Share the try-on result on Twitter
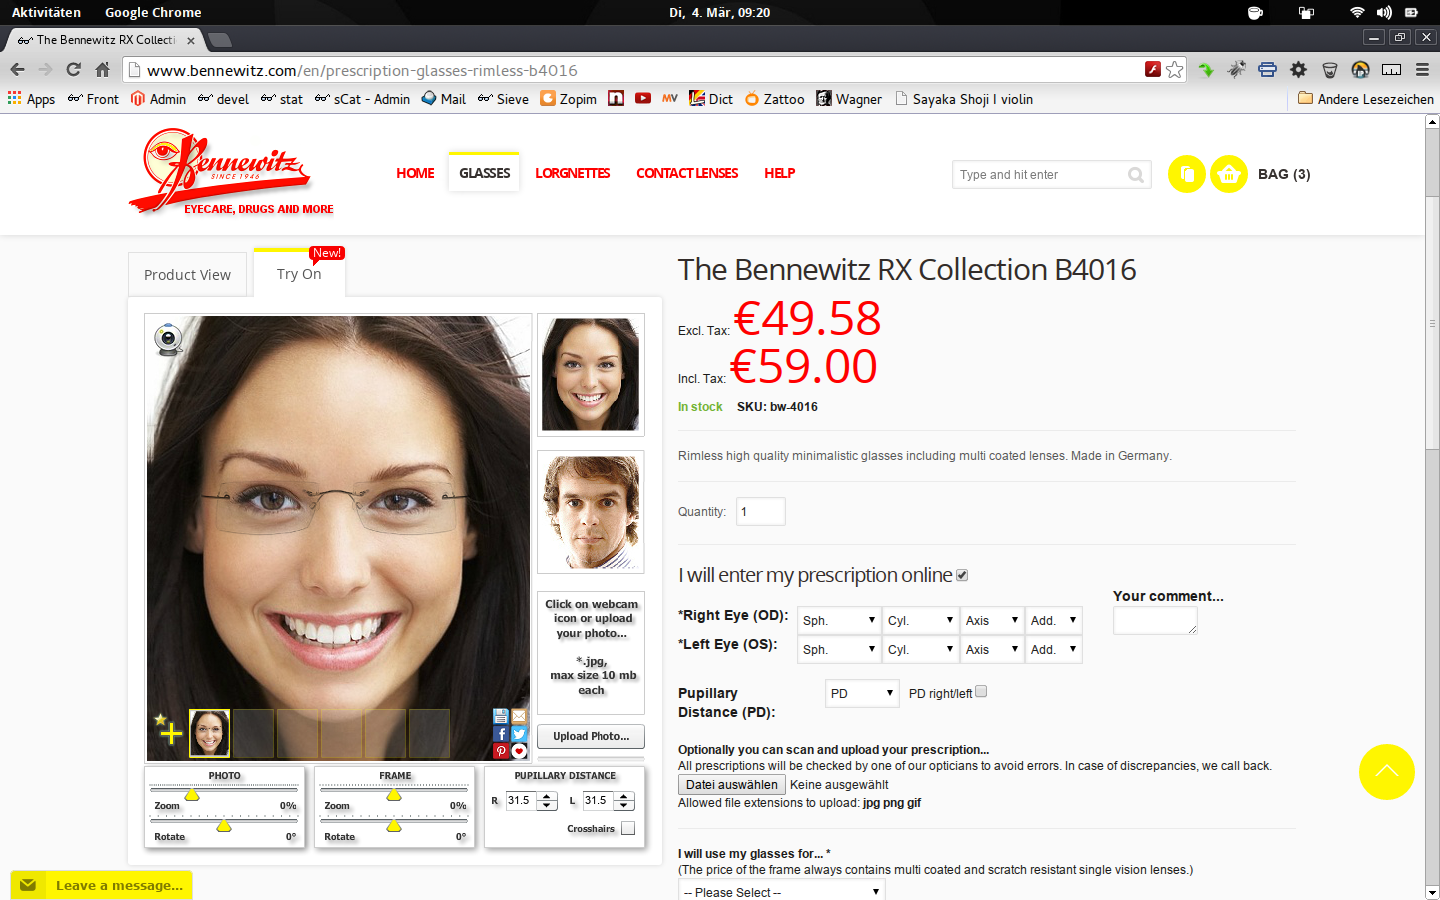Screen dimensions: 1440x900 (x=519, y=733)
